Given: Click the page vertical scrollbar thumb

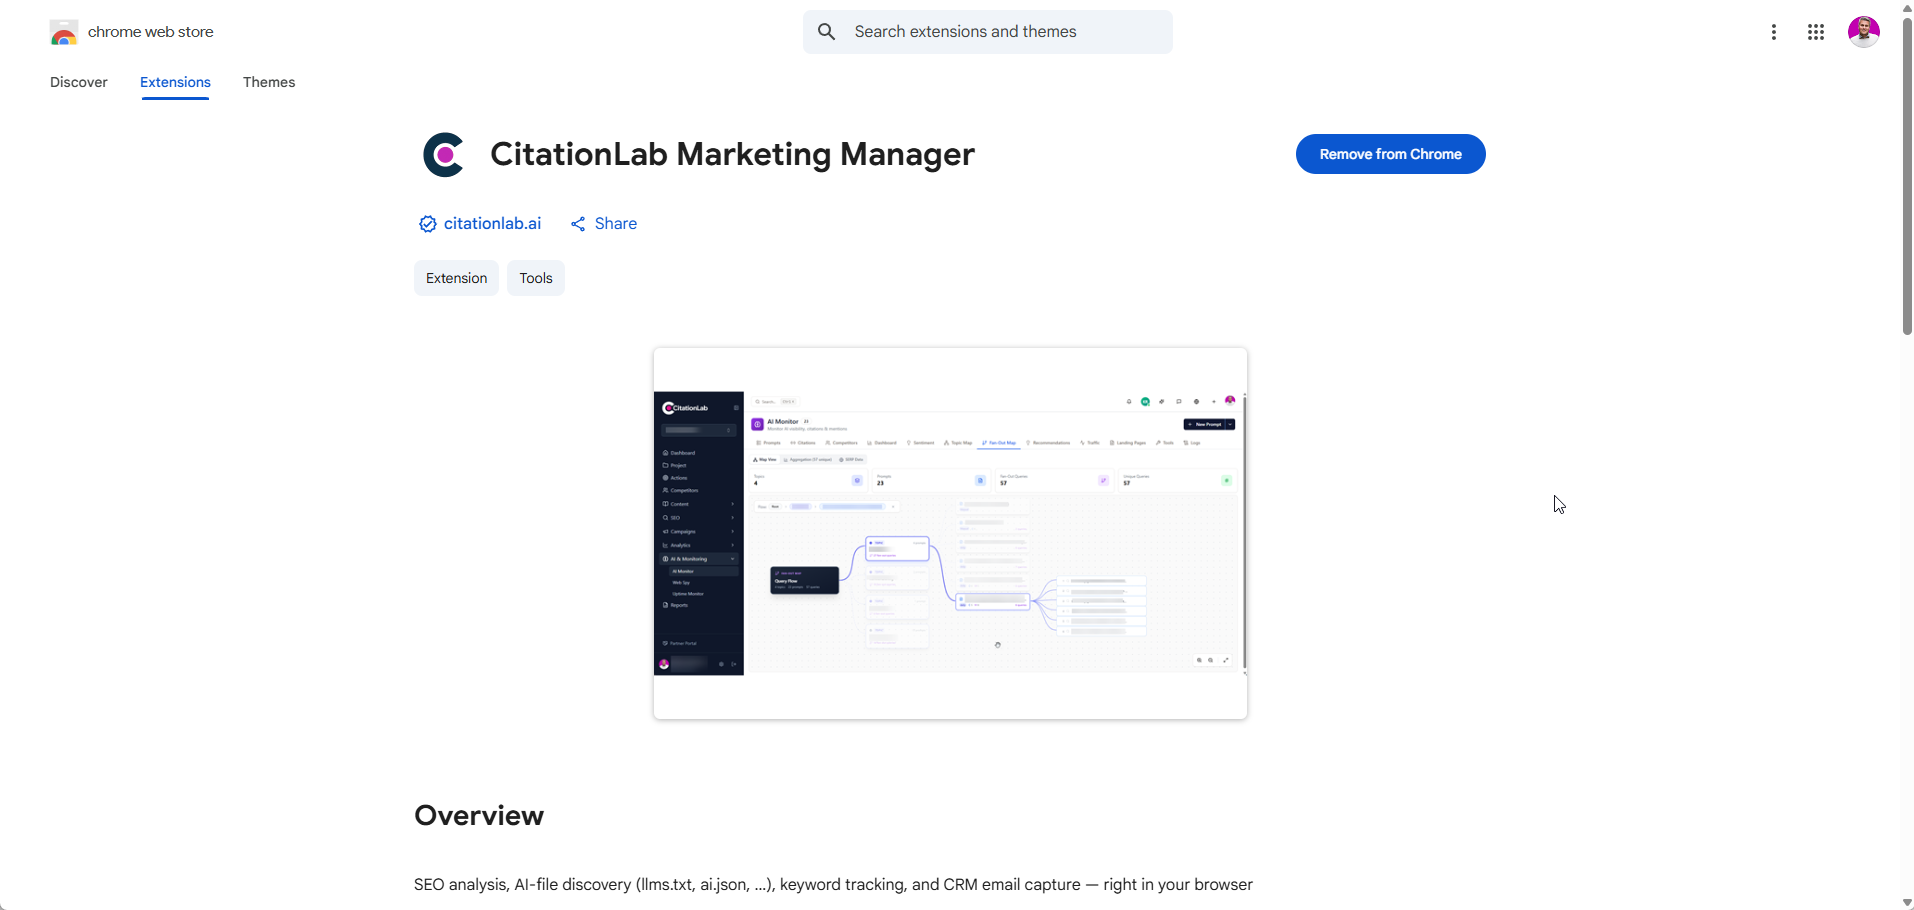Looking at the screenshot, I should tap(1906, 175).
